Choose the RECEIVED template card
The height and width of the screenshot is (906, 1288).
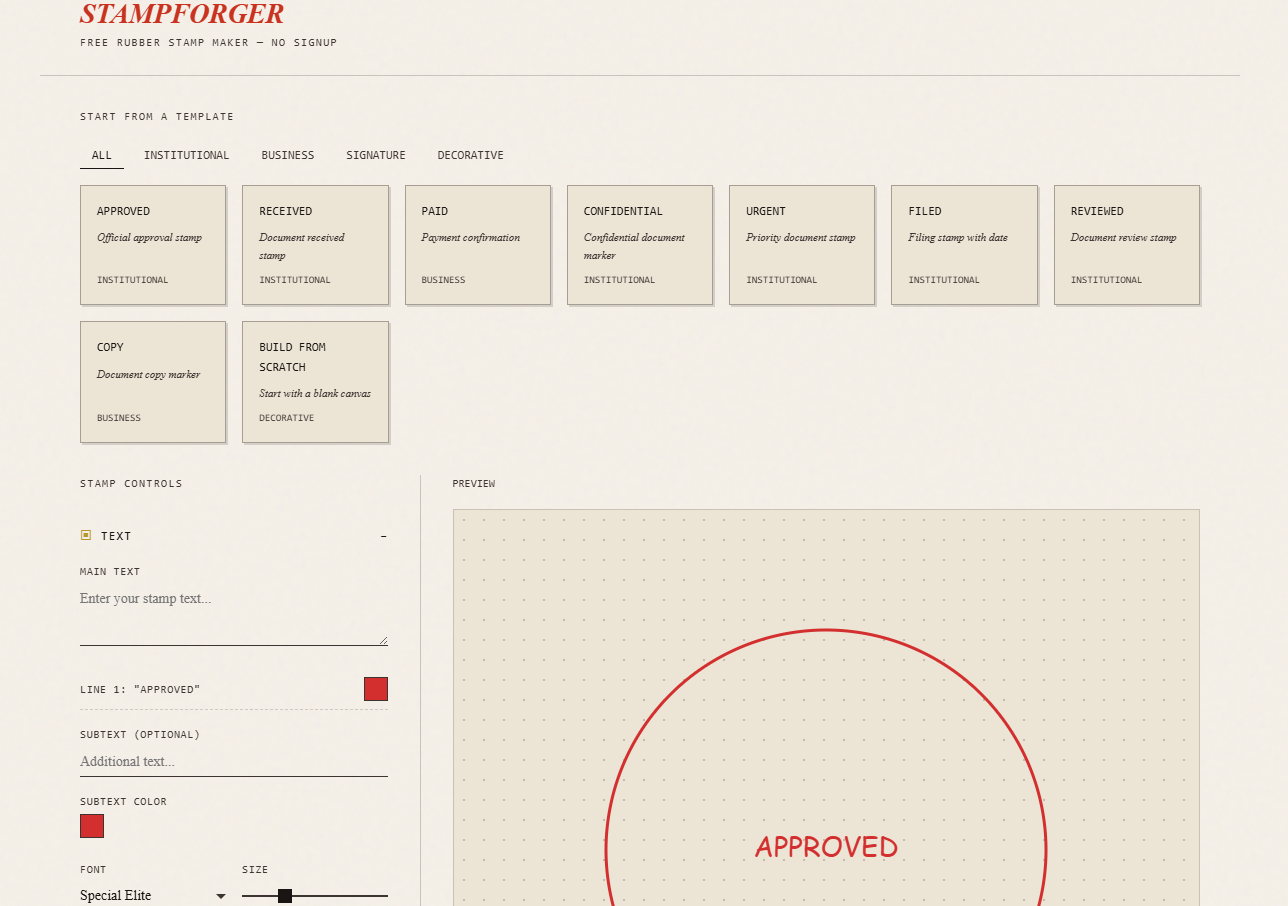coord(315,245)
